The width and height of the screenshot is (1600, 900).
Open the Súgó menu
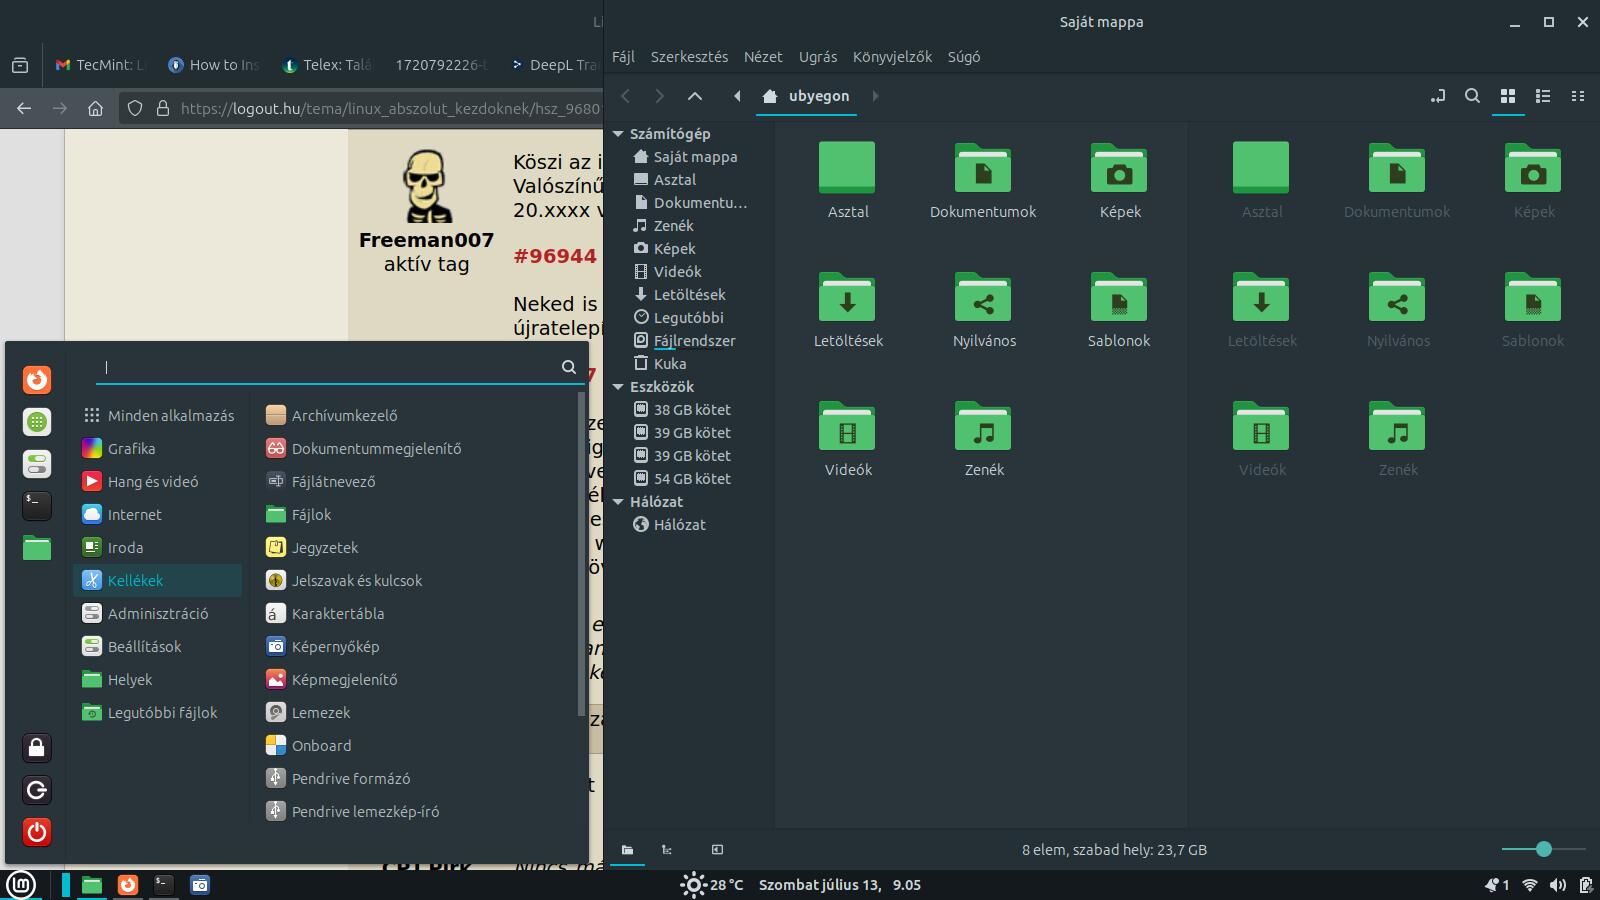[x=964, y=57]
